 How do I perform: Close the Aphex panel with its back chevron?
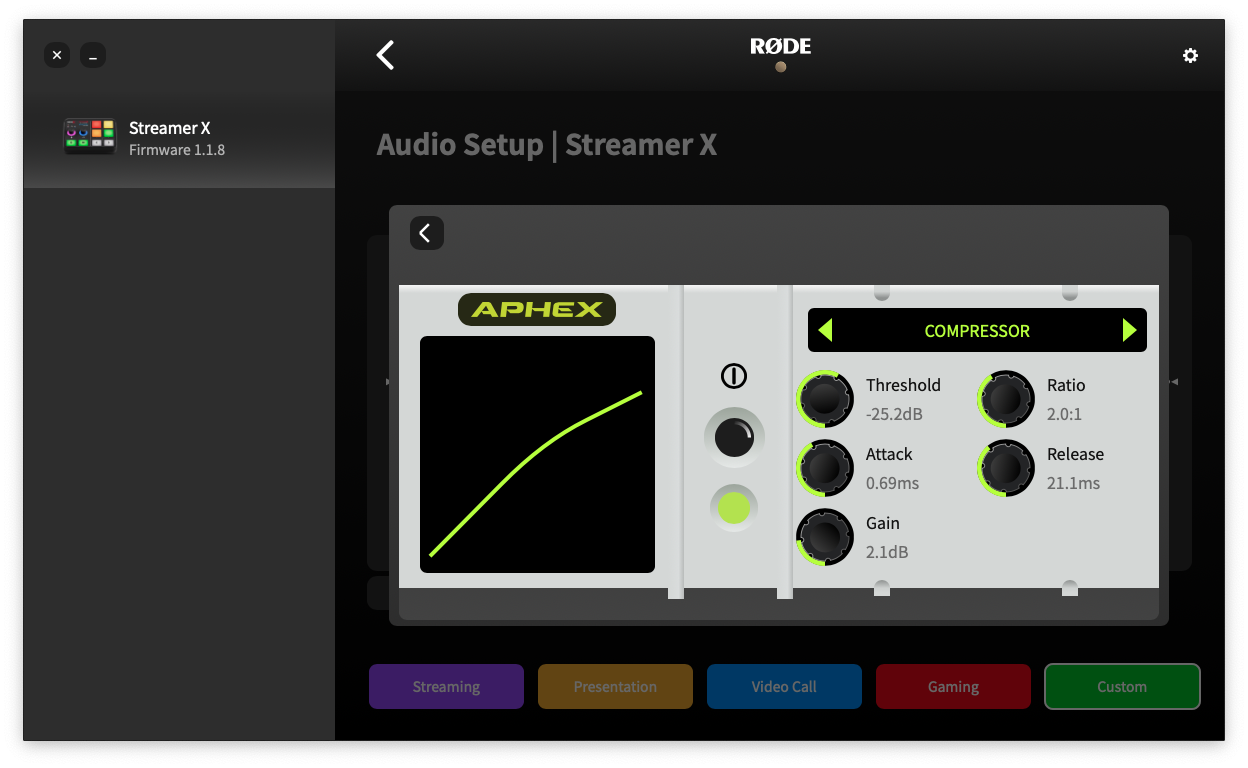pos(426,233)
